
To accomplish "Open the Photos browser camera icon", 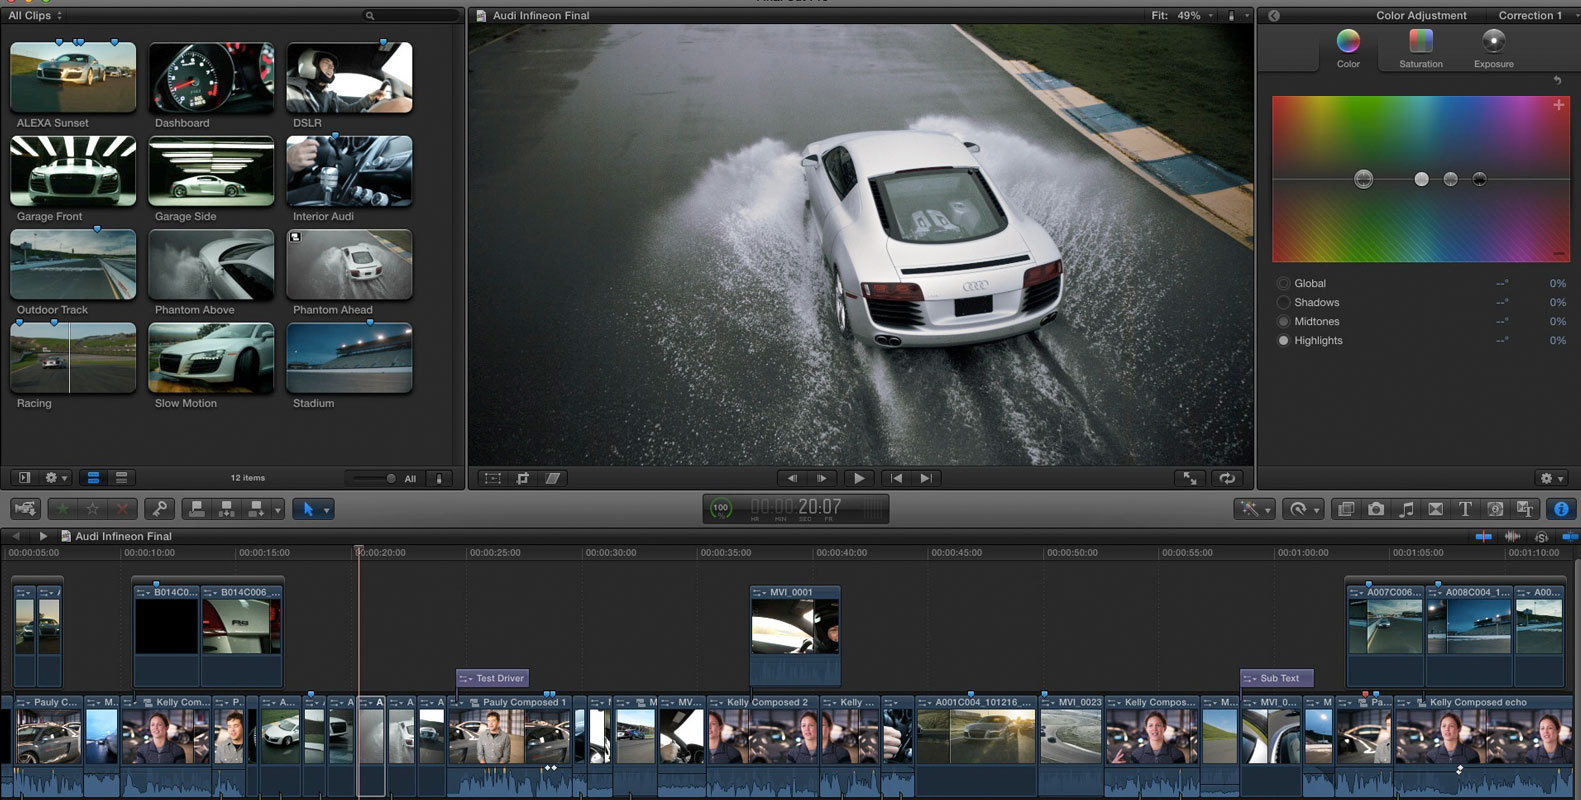I will tap(1376, 509).
